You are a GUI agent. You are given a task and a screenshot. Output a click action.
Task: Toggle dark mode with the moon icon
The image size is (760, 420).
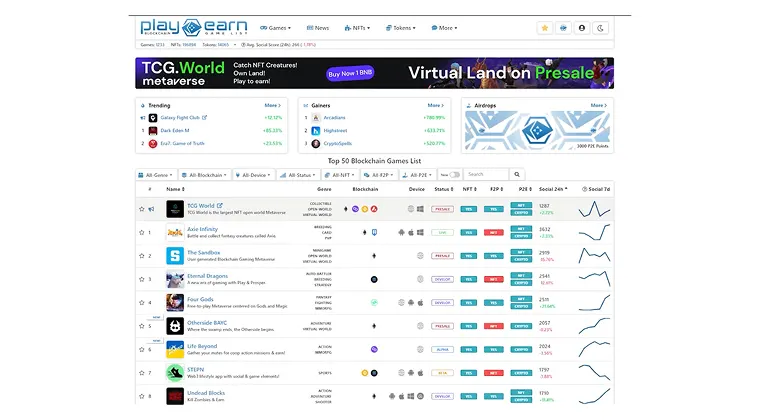coord(601,28)
